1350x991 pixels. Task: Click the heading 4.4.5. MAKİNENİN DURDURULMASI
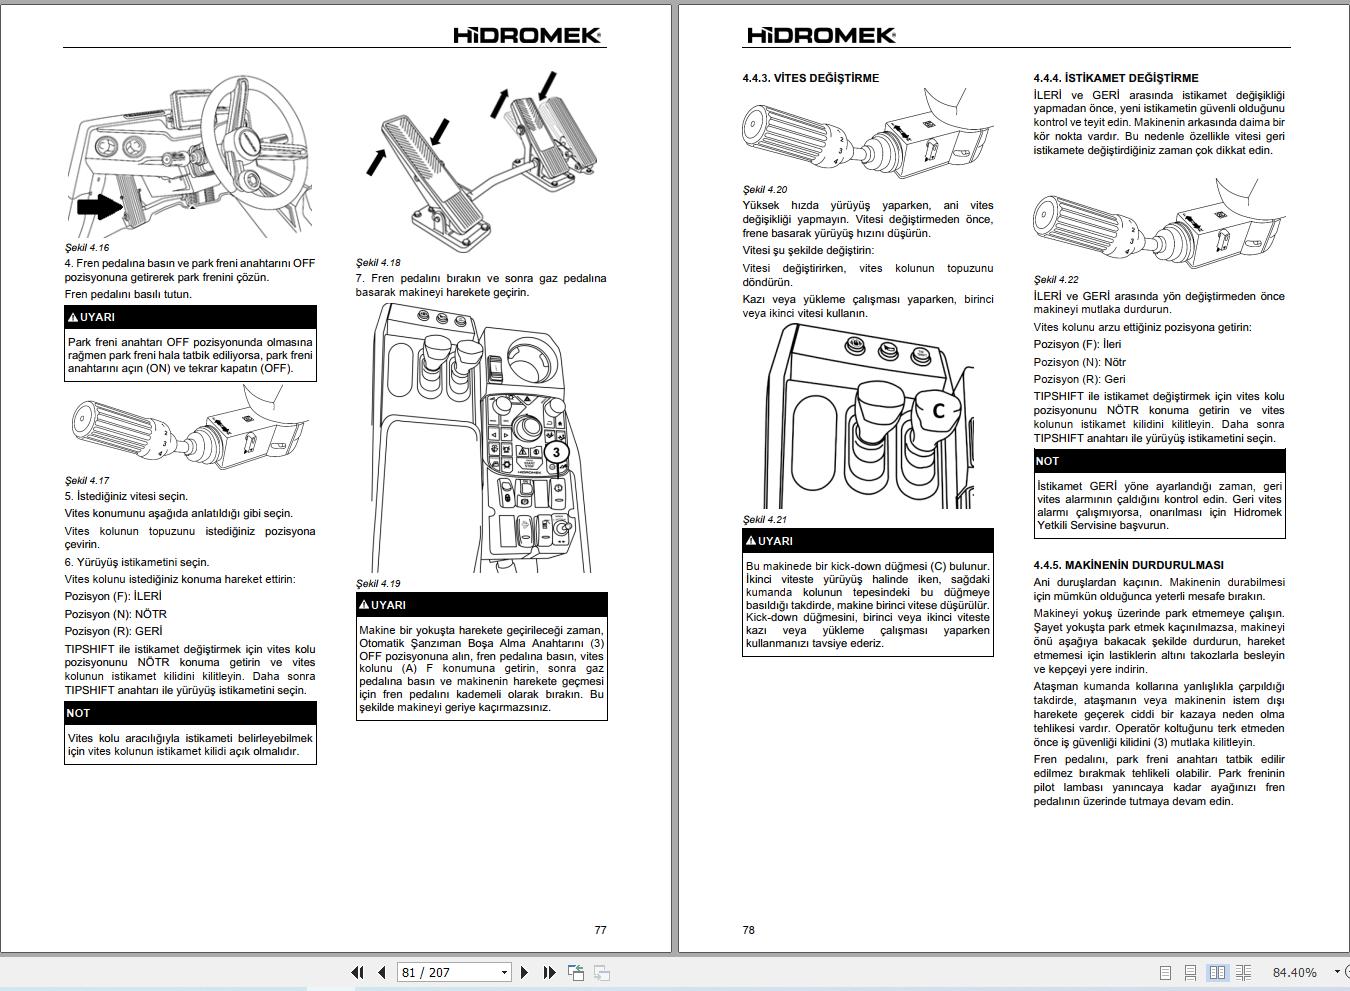coord(1128,565)
